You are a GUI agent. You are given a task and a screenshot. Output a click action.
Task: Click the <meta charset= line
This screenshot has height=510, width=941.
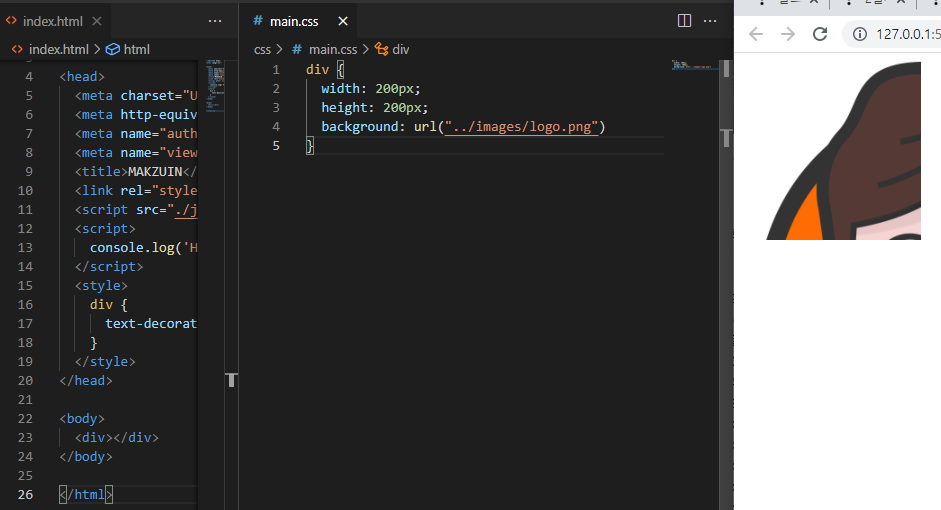click(136, 95)
